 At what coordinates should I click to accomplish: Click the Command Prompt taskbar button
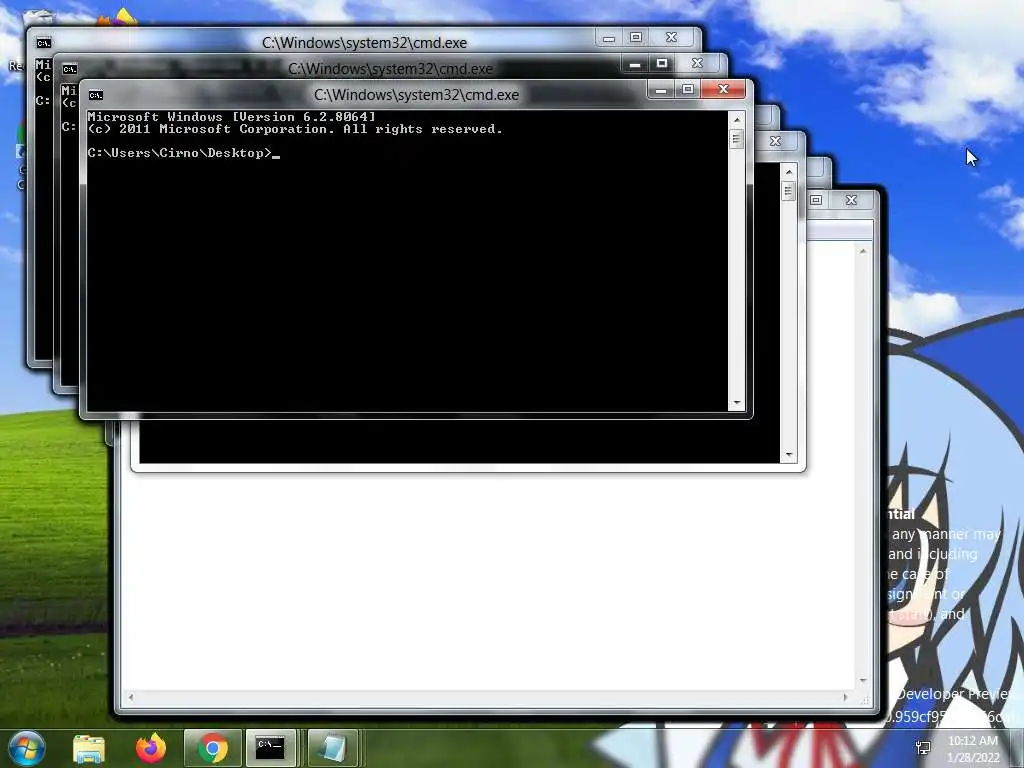coord(270,748)
